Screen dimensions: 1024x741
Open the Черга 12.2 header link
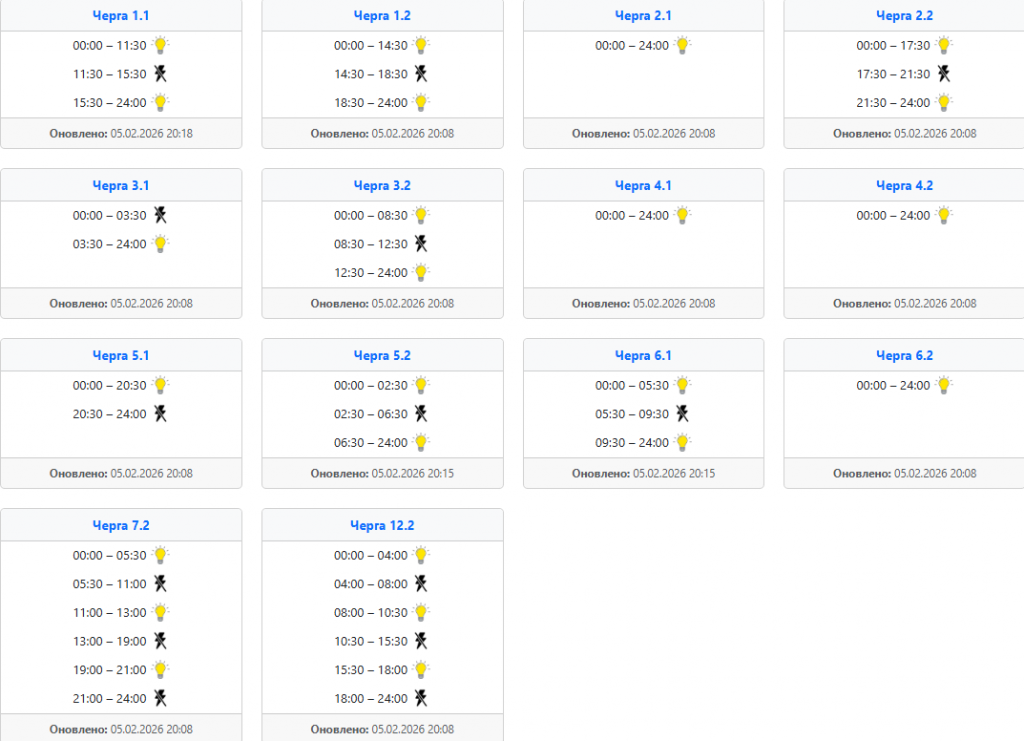382,526
